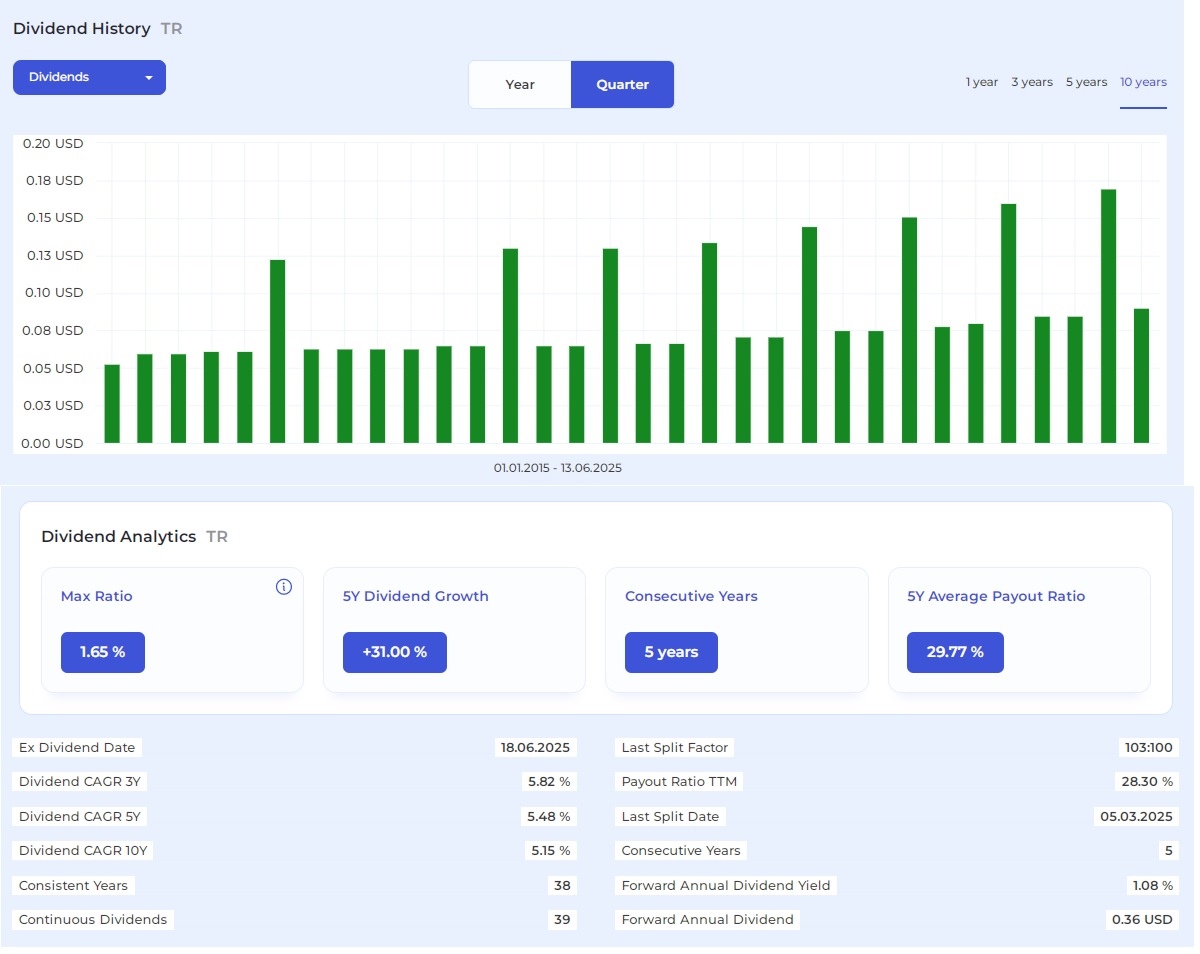Click the 1.65 % Max Ratio badge

[103, 652]
